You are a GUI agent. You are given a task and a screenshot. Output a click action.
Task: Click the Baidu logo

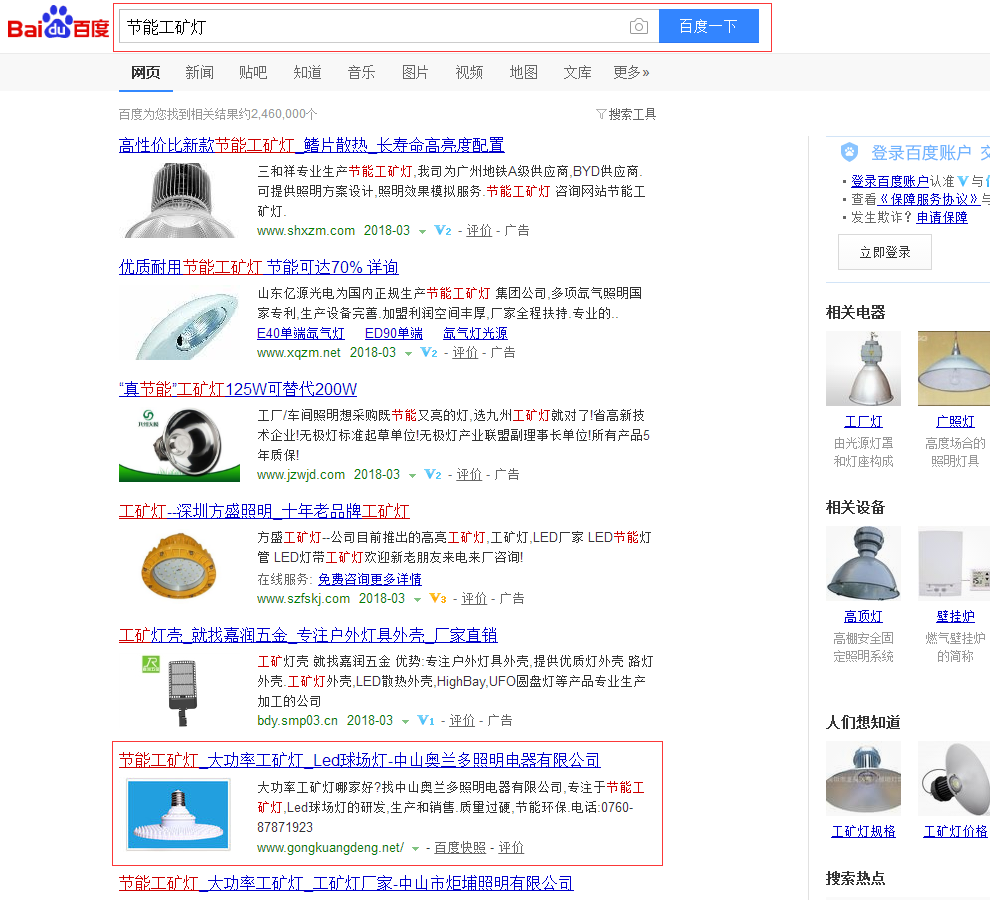coord(58,24)
